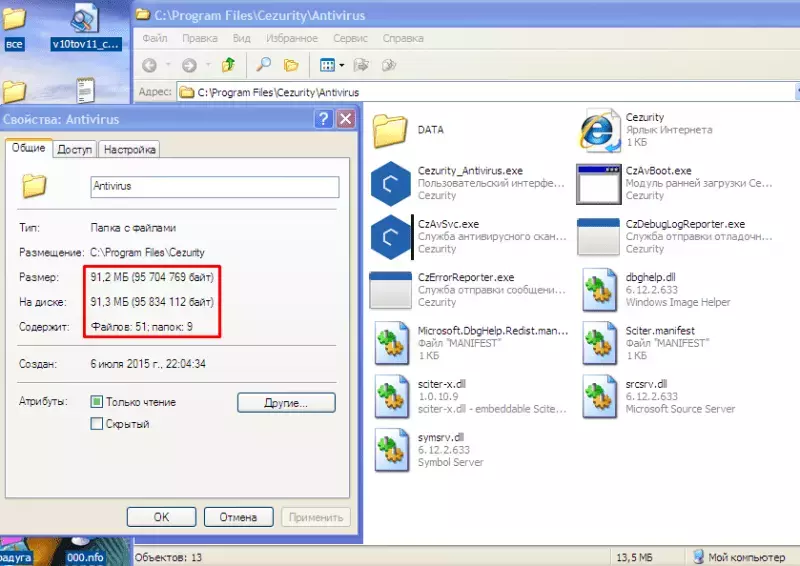Screen dimensions: 800x566
Task: Click the 'Symbol Server' description text
Action: pos(451,462)
